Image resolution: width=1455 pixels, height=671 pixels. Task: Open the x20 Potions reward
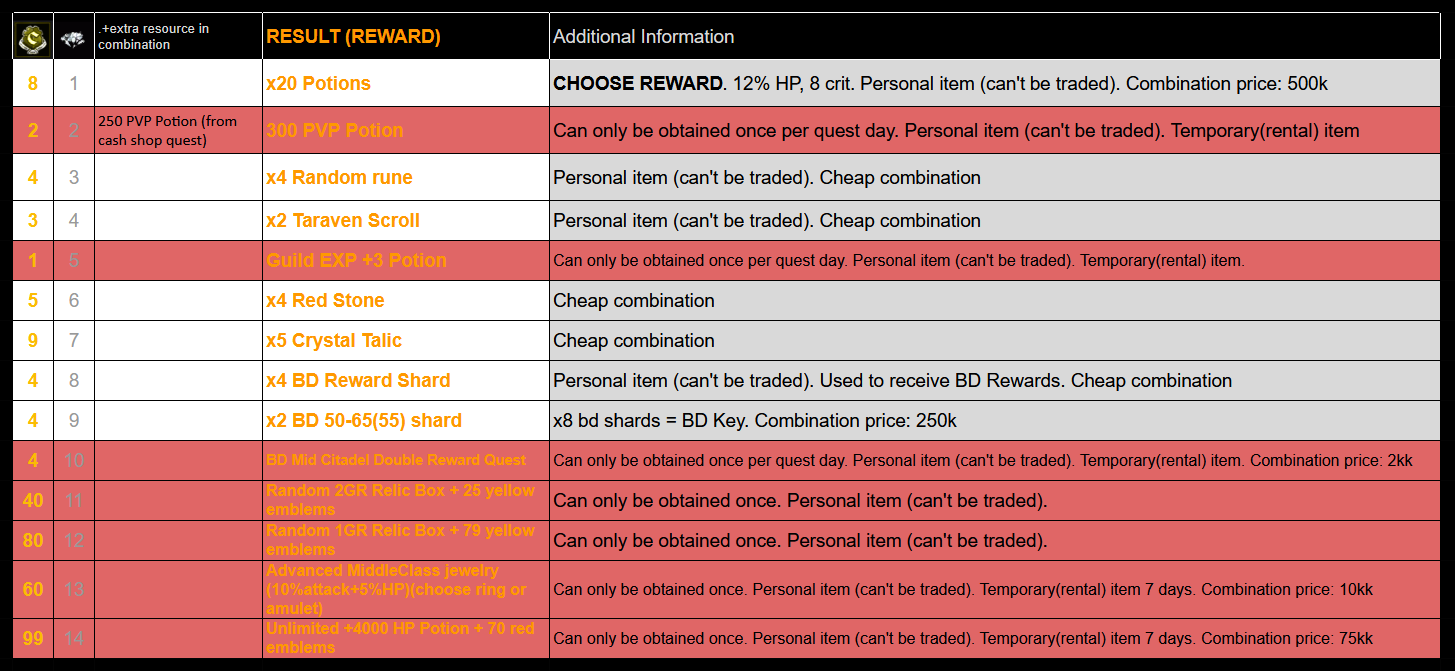click(x=318, y=84)
